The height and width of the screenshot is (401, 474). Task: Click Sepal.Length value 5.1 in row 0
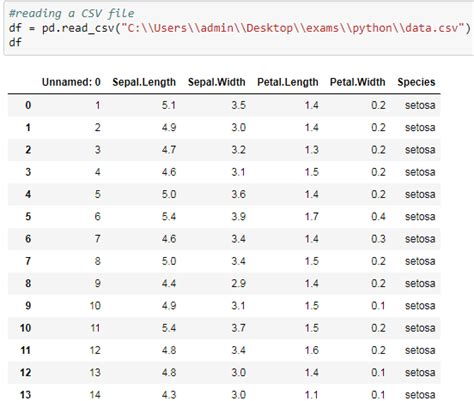[x=169, y=105]
